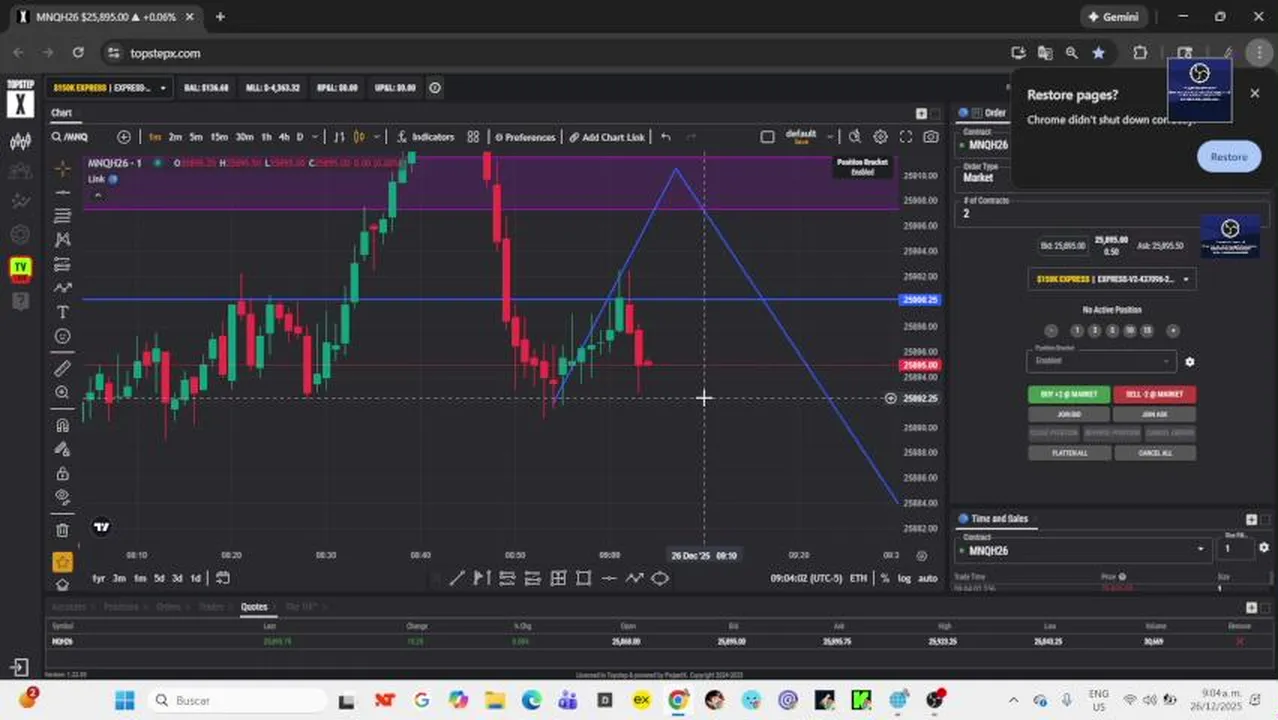
Task: Click Sell -2 @ Market button
Action: 1154,394
